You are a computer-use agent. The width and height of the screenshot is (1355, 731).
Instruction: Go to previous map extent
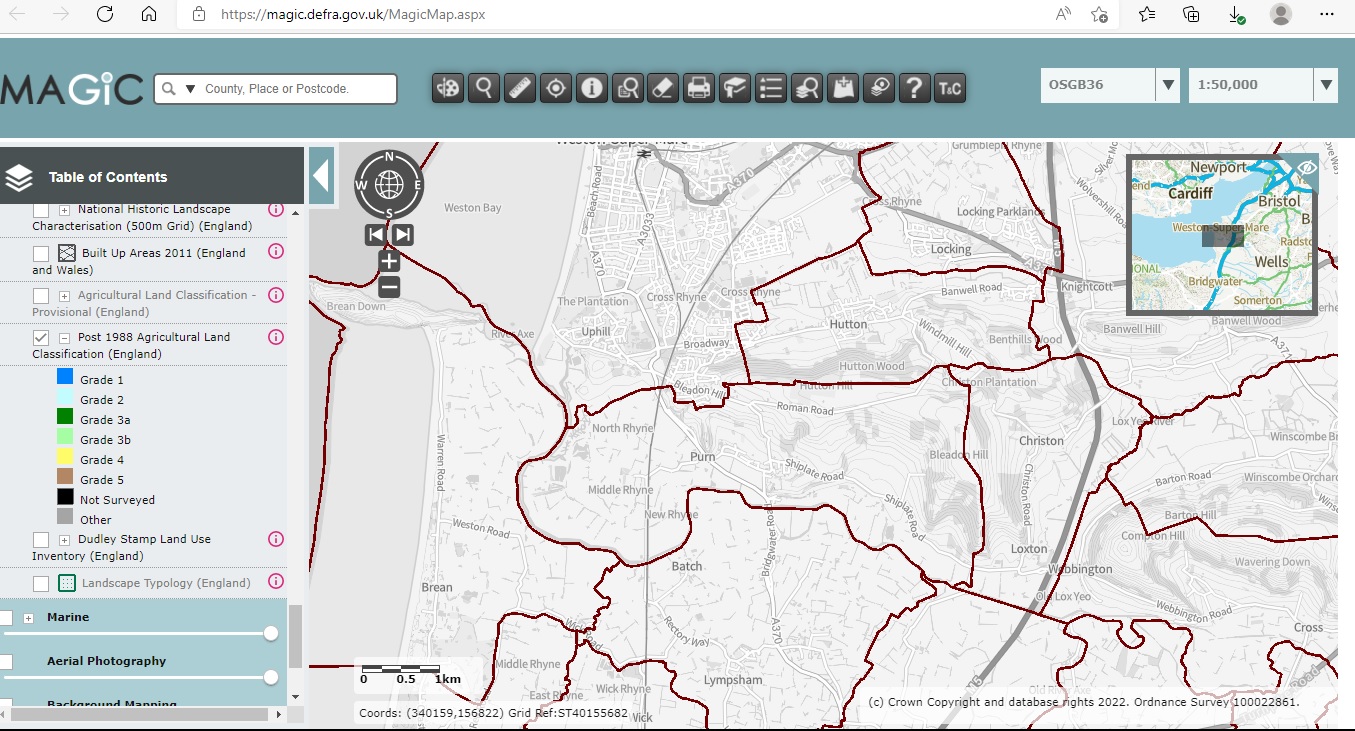375,234
